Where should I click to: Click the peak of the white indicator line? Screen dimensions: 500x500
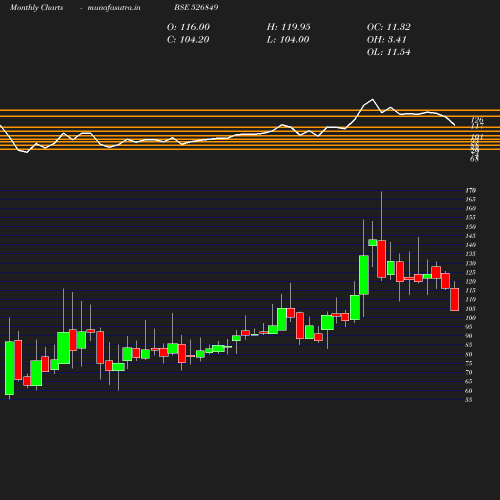tap(372, 99)
